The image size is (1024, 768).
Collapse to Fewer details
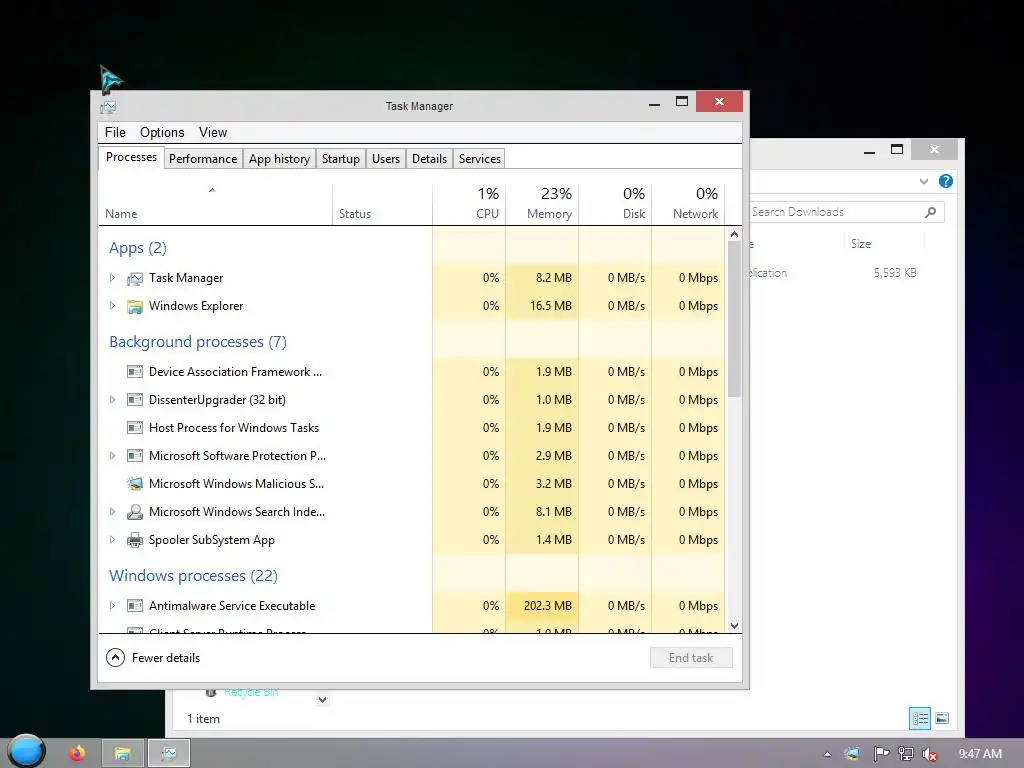click(153, 658)
